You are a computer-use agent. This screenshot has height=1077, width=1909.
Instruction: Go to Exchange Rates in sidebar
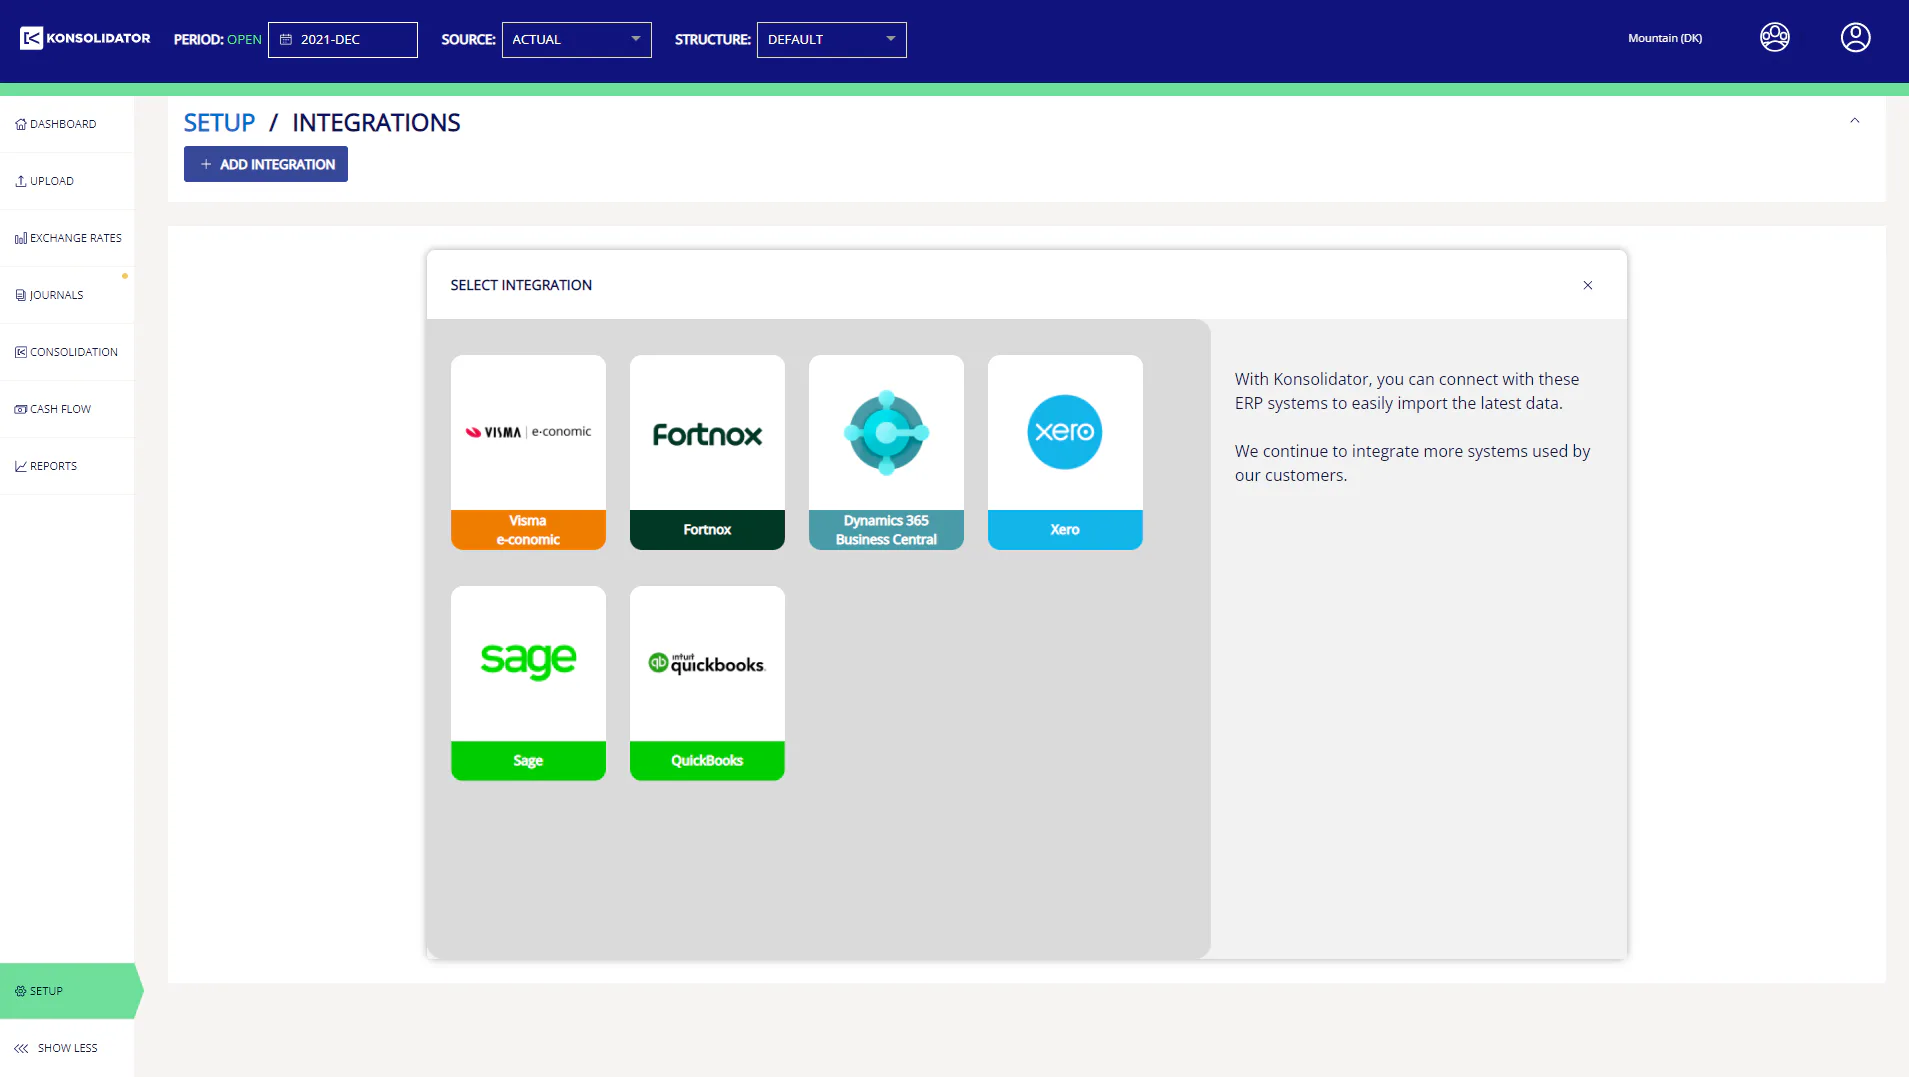(67, 238)
